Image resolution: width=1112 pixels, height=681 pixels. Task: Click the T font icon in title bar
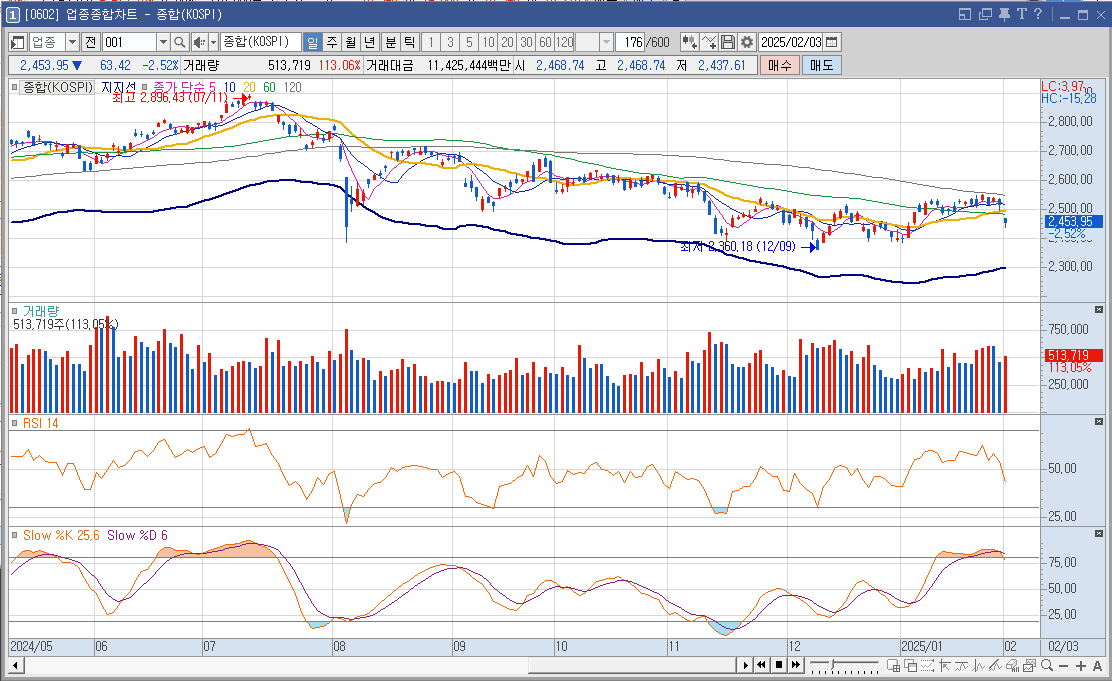1021,14
